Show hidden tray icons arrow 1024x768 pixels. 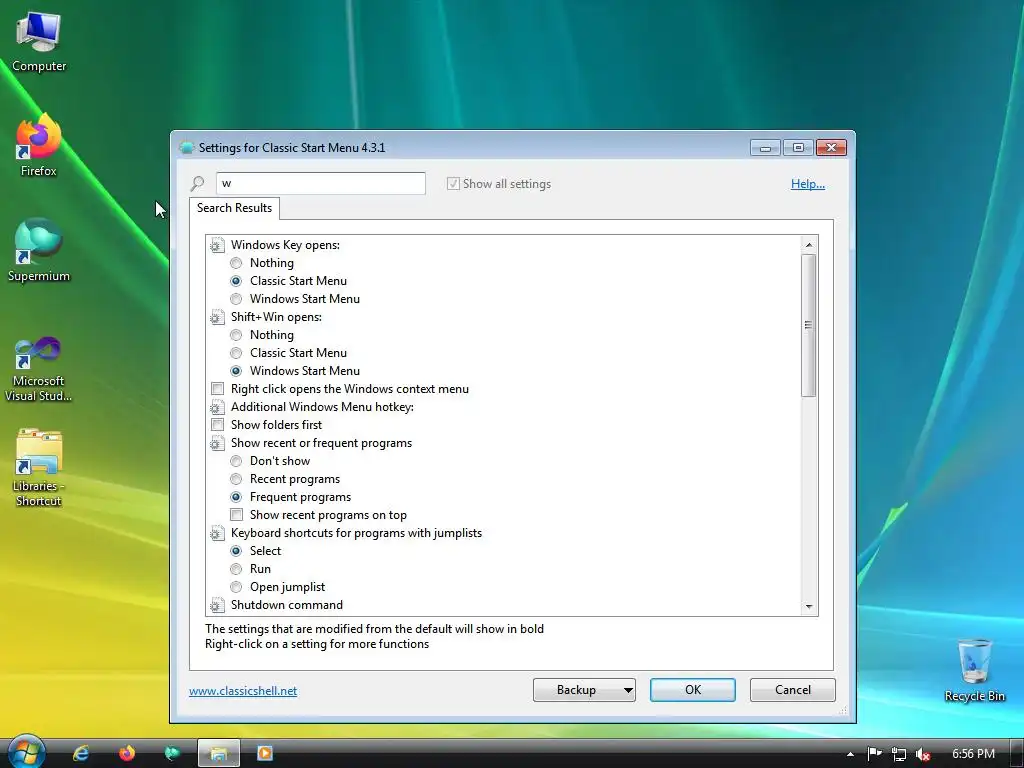point(850,754)
